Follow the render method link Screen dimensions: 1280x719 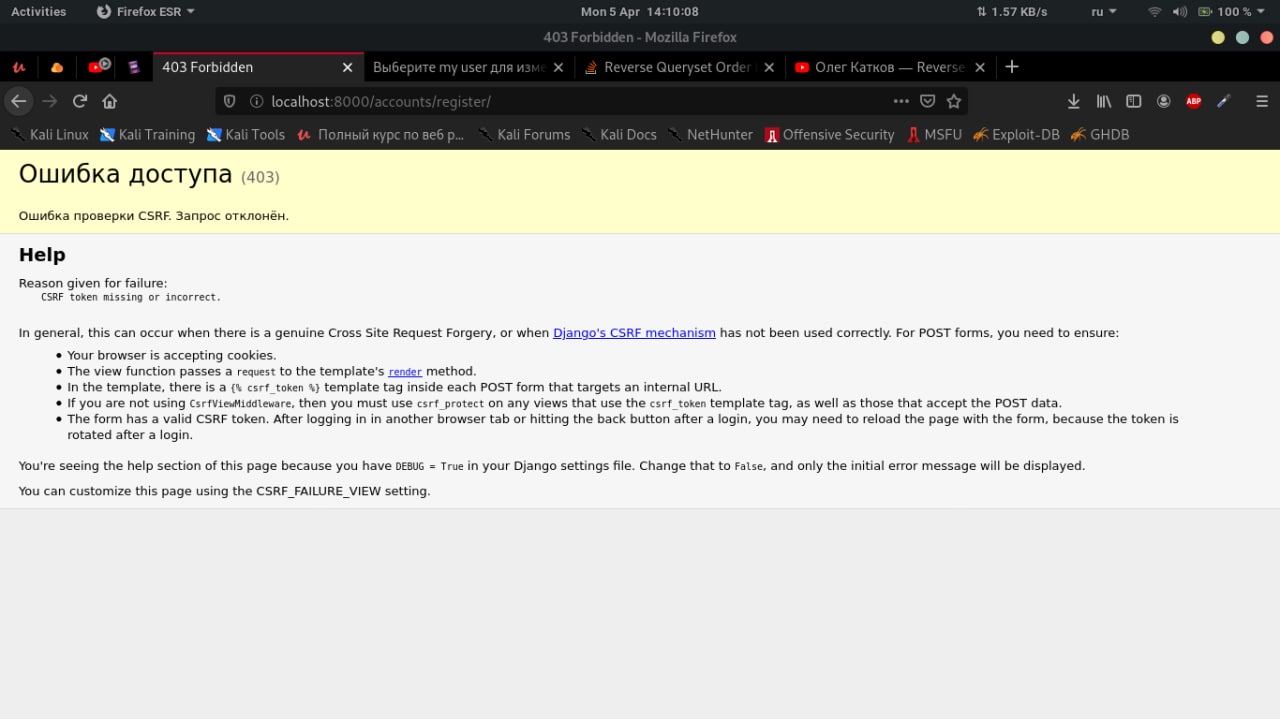pyautogui.click(x=405, y=371)
